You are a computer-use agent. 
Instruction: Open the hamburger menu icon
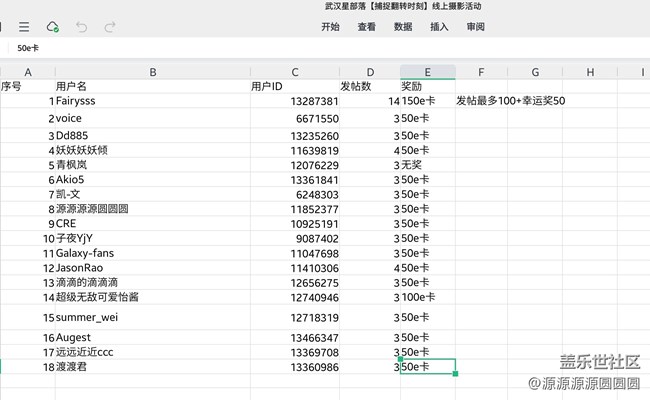point(24,27)
